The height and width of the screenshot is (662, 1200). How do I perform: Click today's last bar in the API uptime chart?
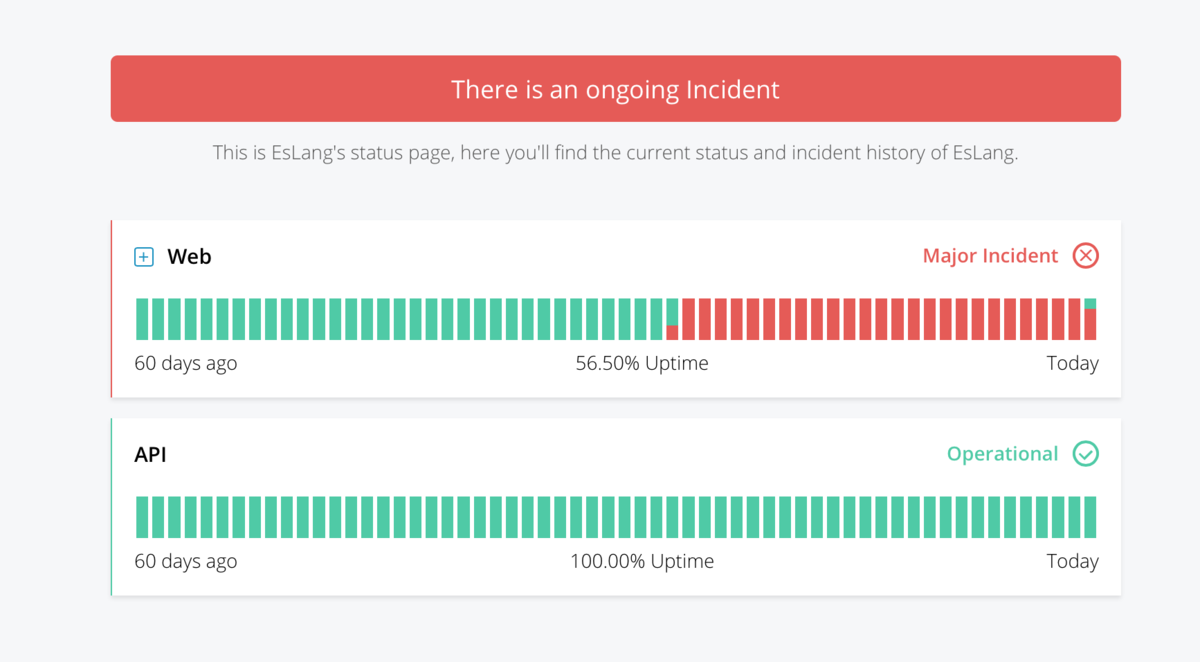tap(1090, 517)
